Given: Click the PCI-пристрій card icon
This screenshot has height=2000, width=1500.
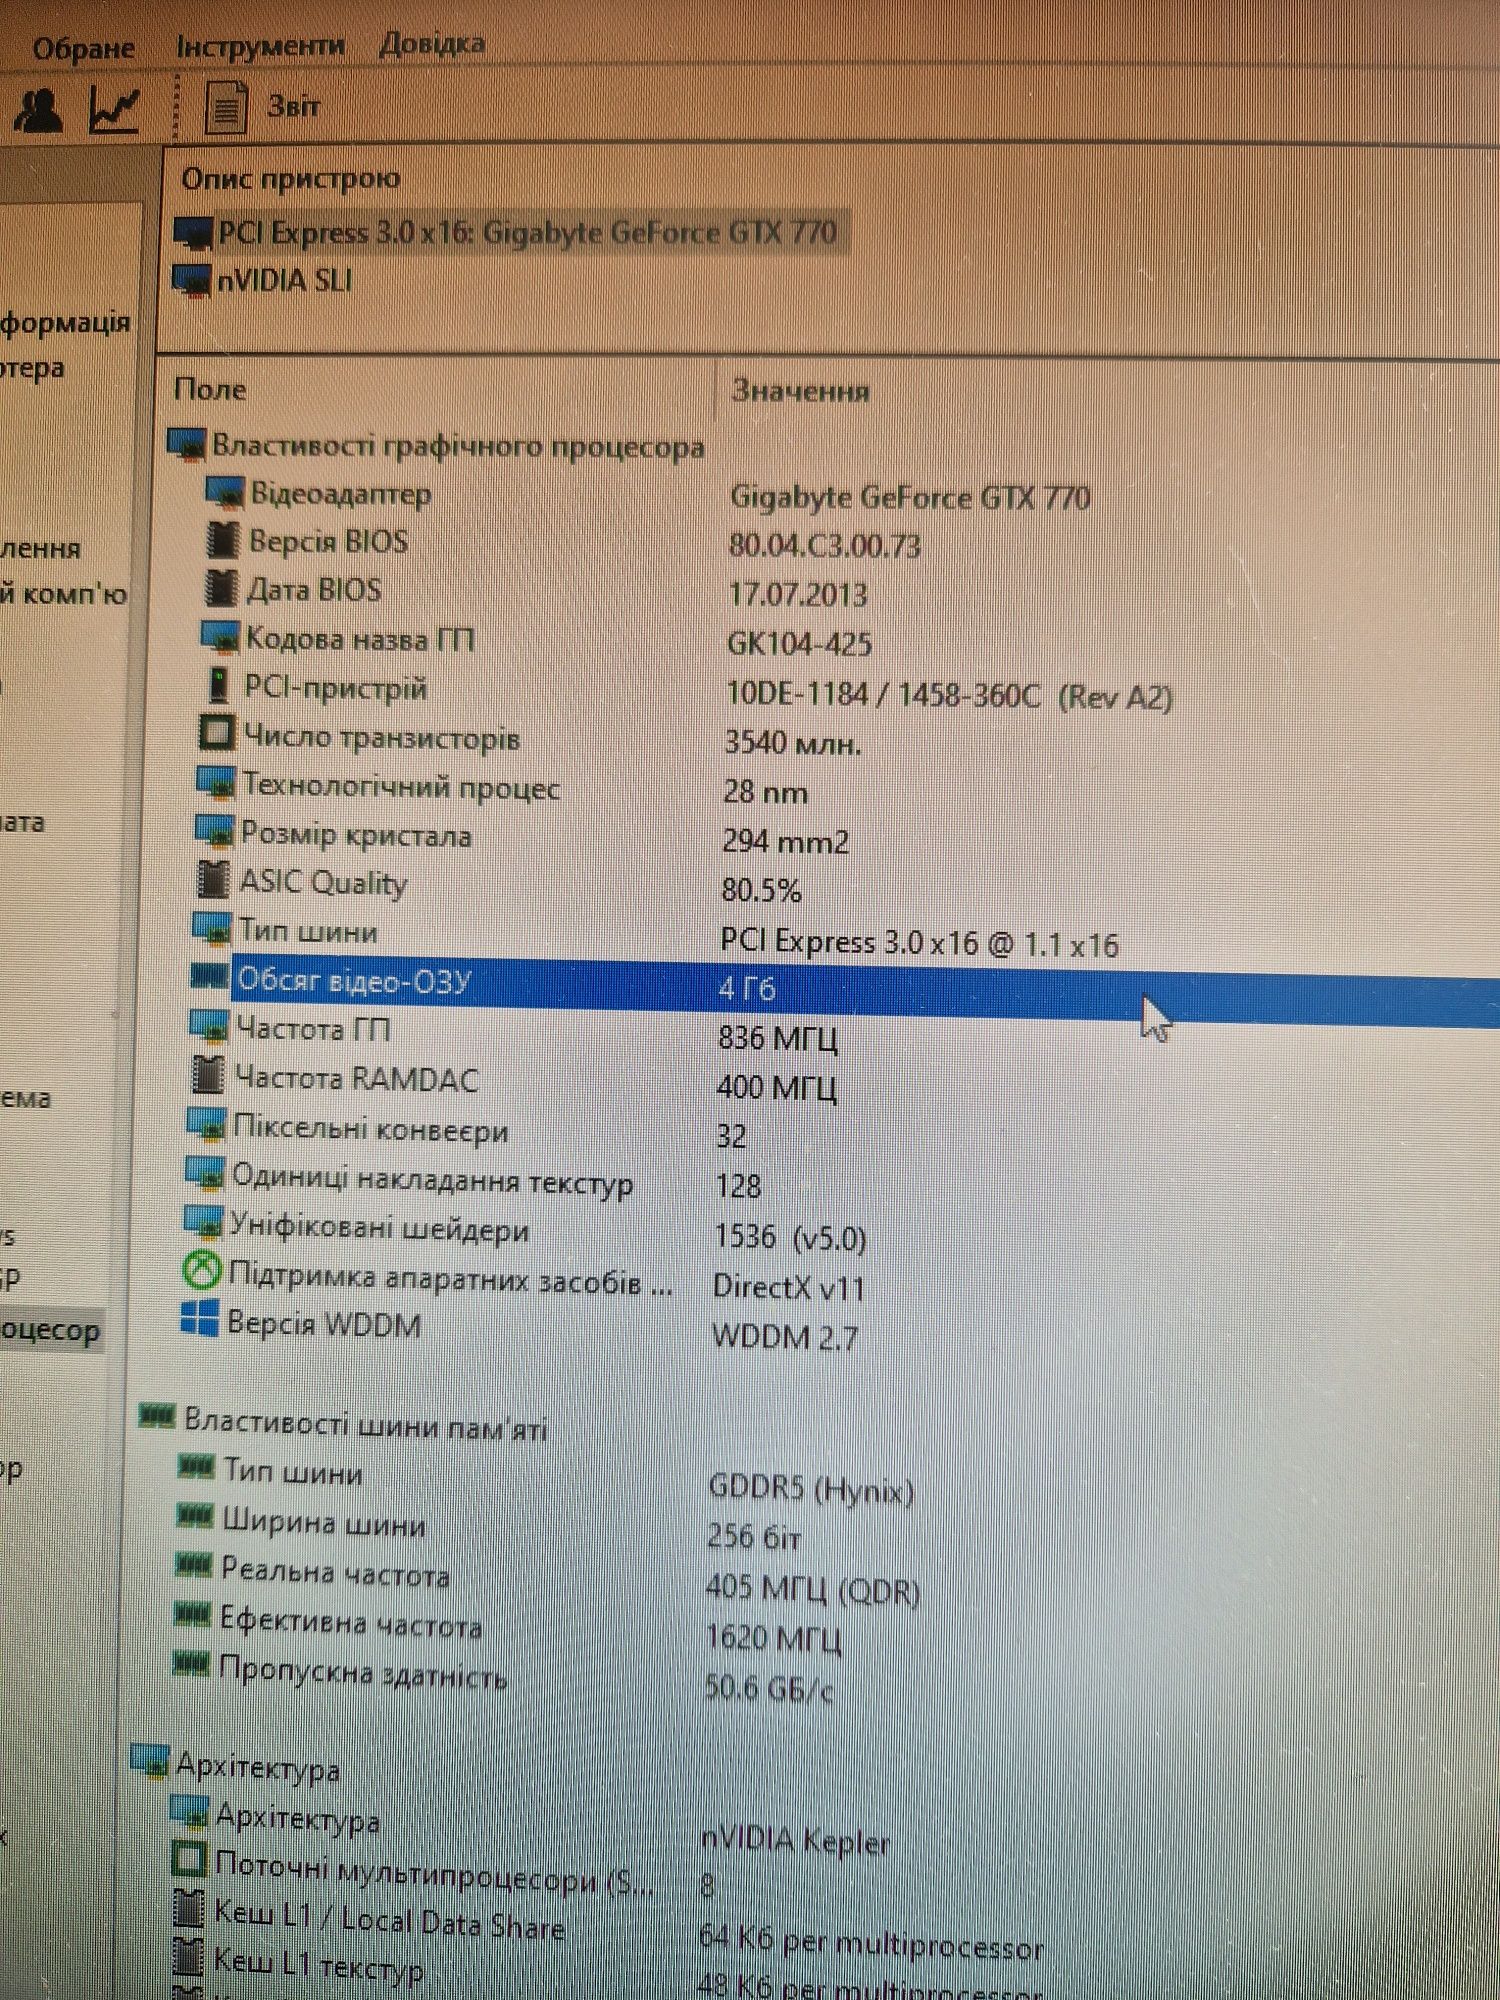Looking at the screenshot, I should click(217, 686).
